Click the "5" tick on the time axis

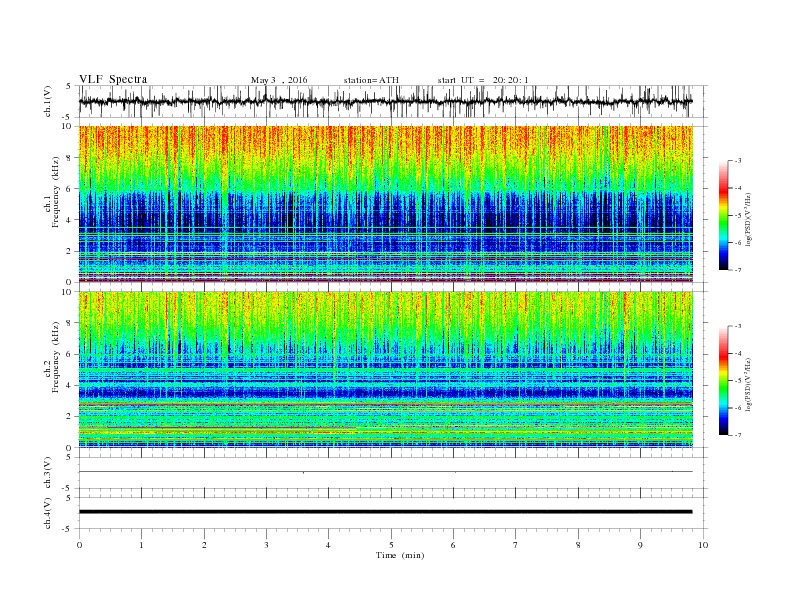click(x=391, y=545)
